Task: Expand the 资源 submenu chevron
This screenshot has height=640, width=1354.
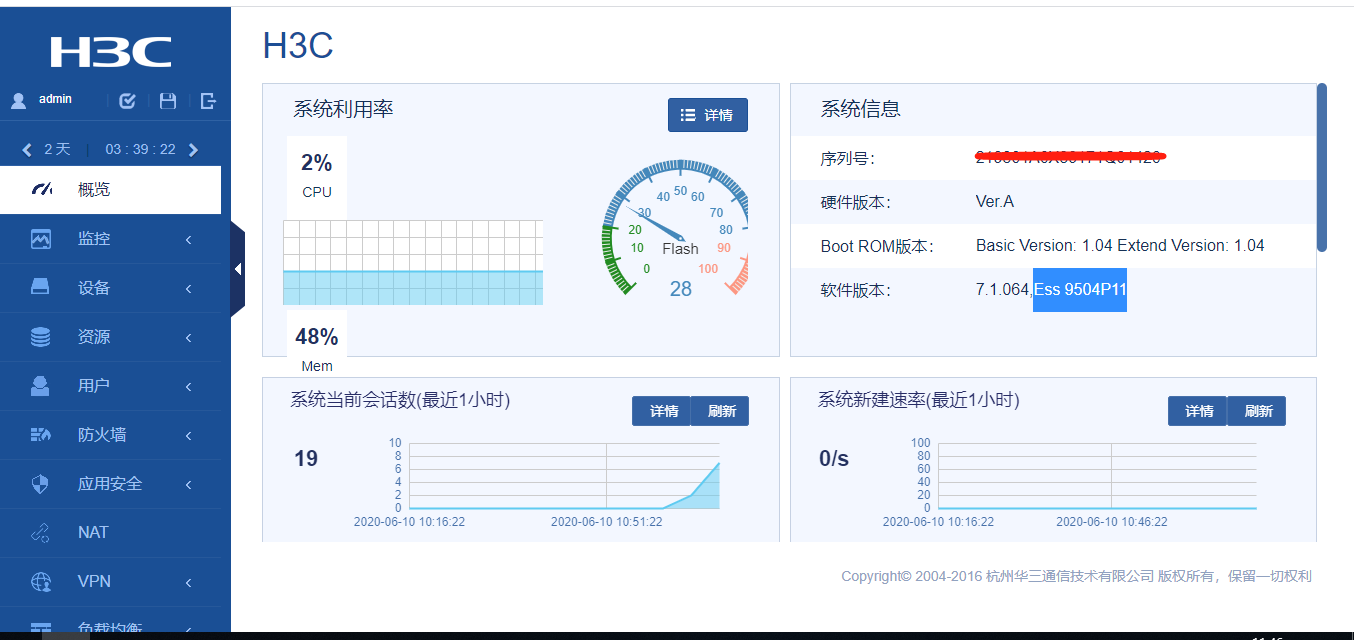Action: [x=188, y=338]
